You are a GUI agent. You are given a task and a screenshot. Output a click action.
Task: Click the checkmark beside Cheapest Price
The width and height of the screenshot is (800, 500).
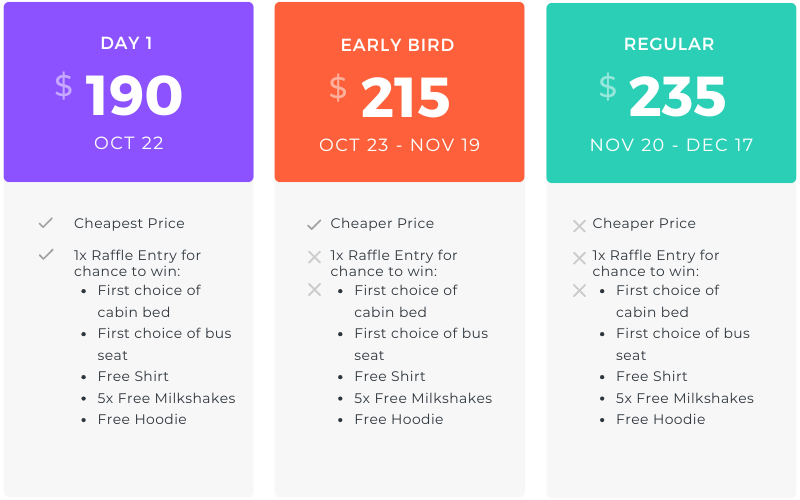[45, 223]
